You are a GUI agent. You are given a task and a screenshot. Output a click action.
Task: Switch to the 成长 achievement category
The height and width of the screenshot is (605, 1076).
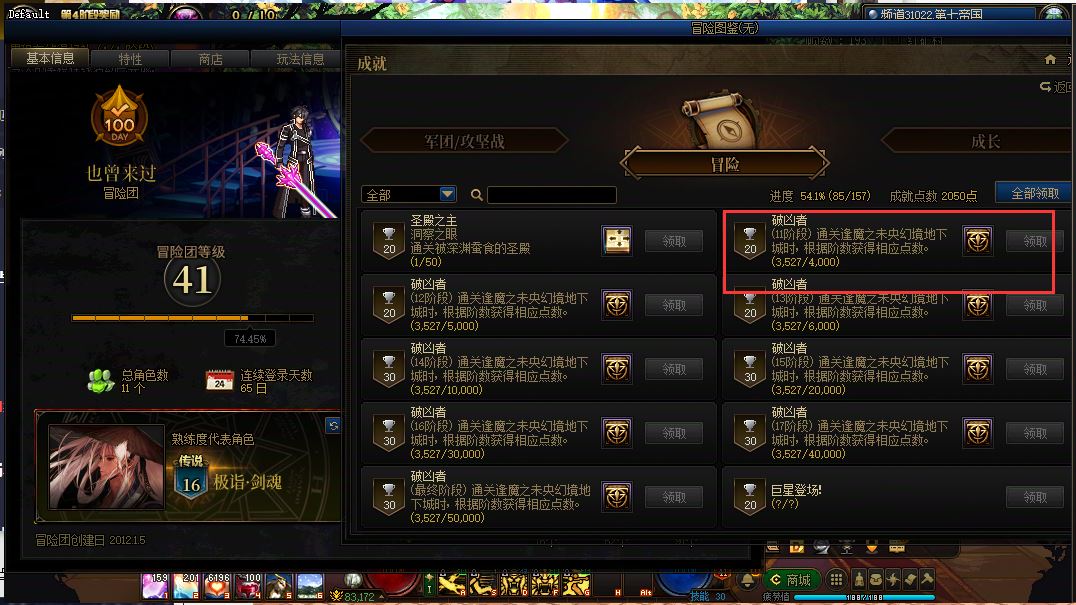coord(985,141)
